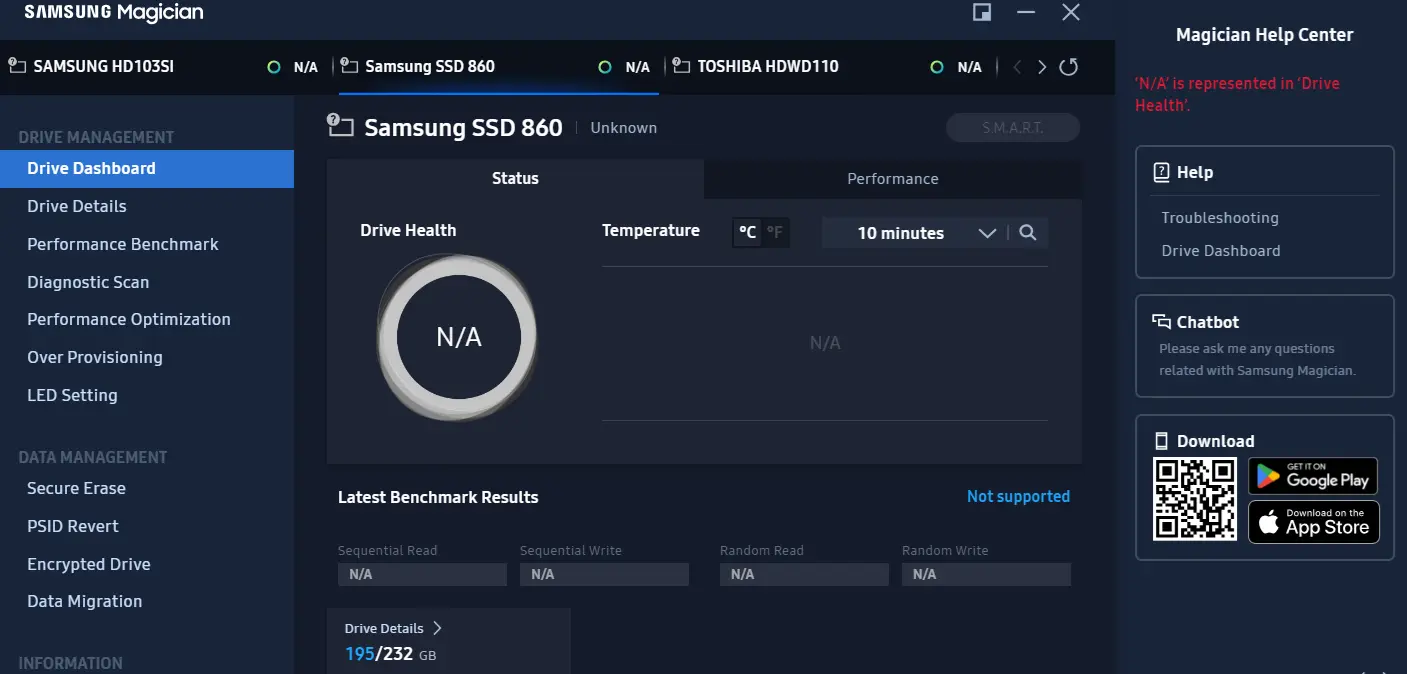Click the temperature search magnifier icon

click(x=1027, y=233)
